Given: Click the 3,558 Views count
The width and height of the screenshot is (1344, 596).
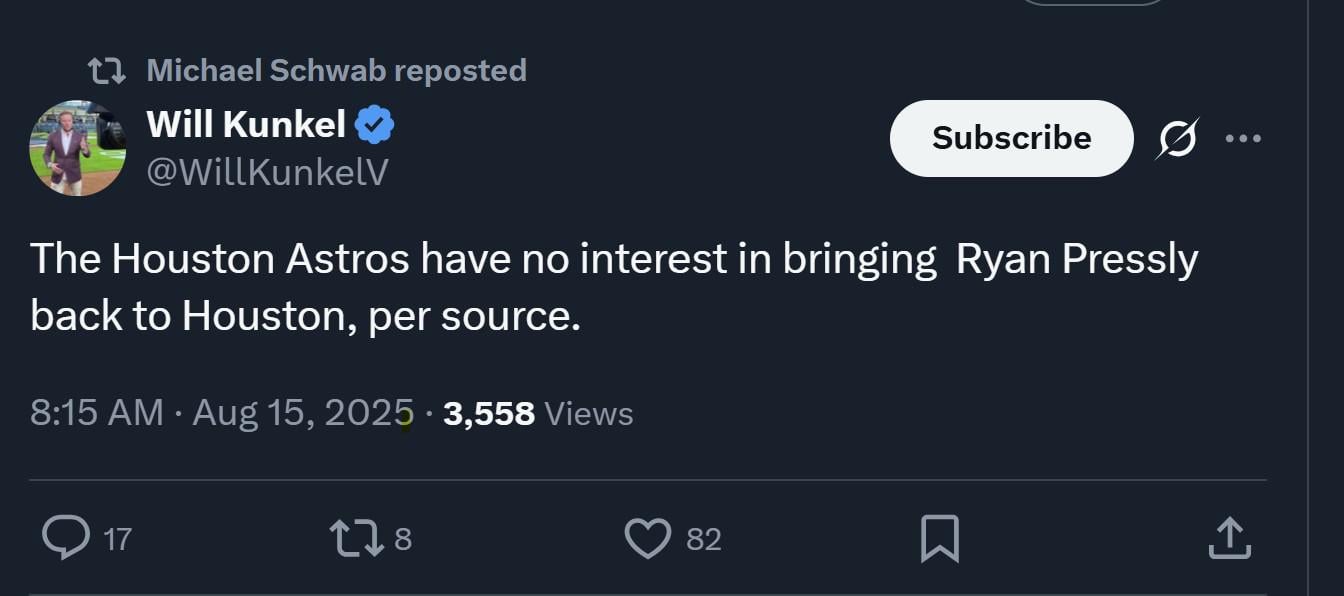Looking at the screenshot, I should click(488, 411).
